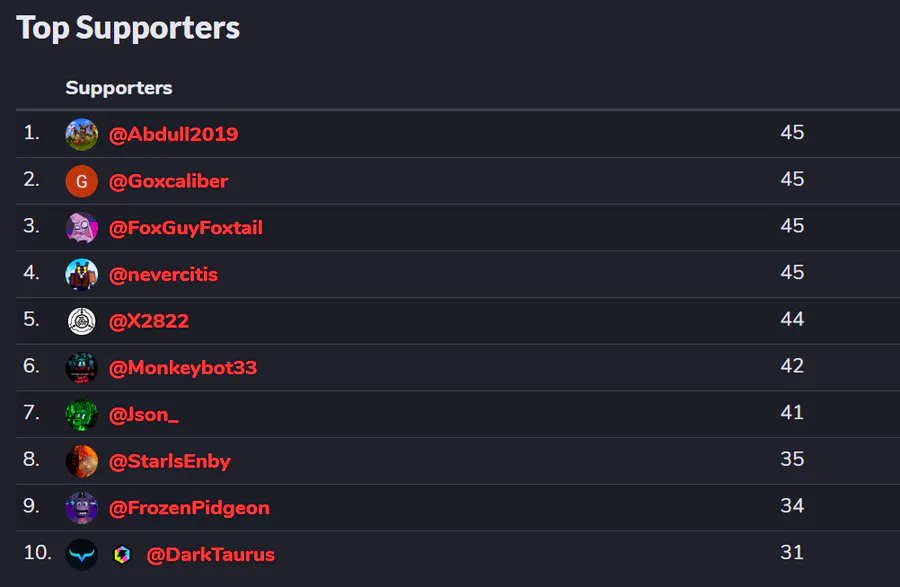The image size is (900, 587).
Task: Visit @Monkeybot33's profile link
Action: (183, 367)
